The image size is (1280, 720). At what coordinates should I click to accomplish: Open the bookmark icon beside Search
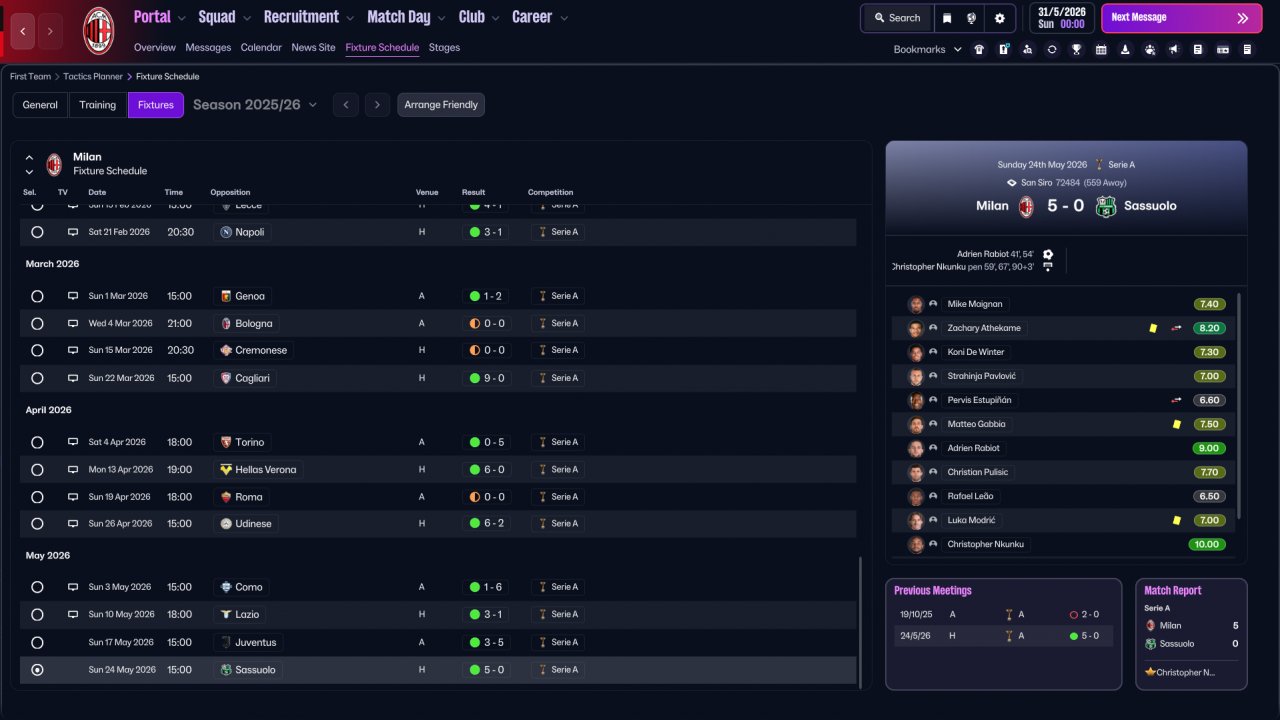coord(947,18)
